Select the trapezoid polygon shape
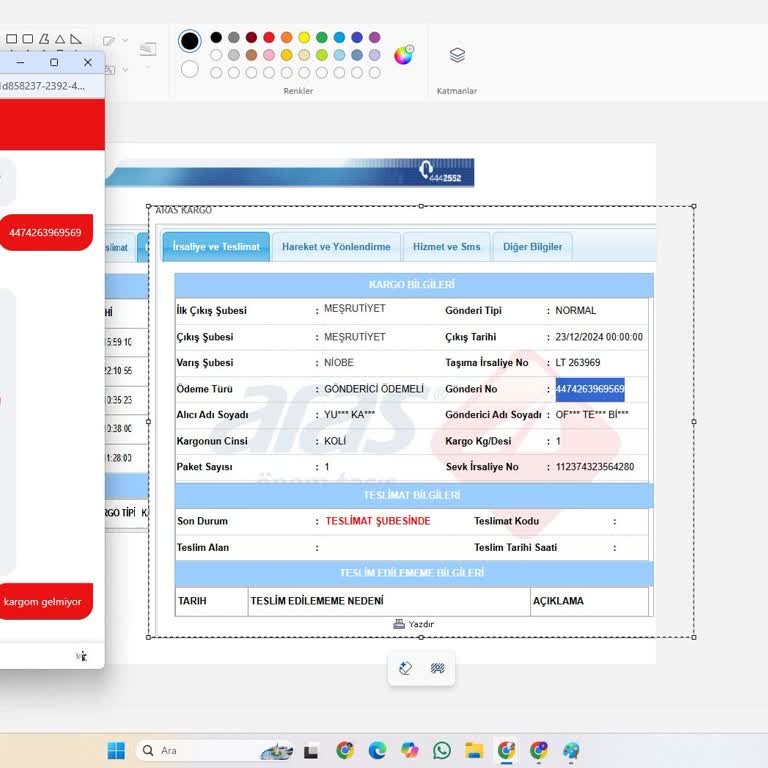 coord(44,39)
